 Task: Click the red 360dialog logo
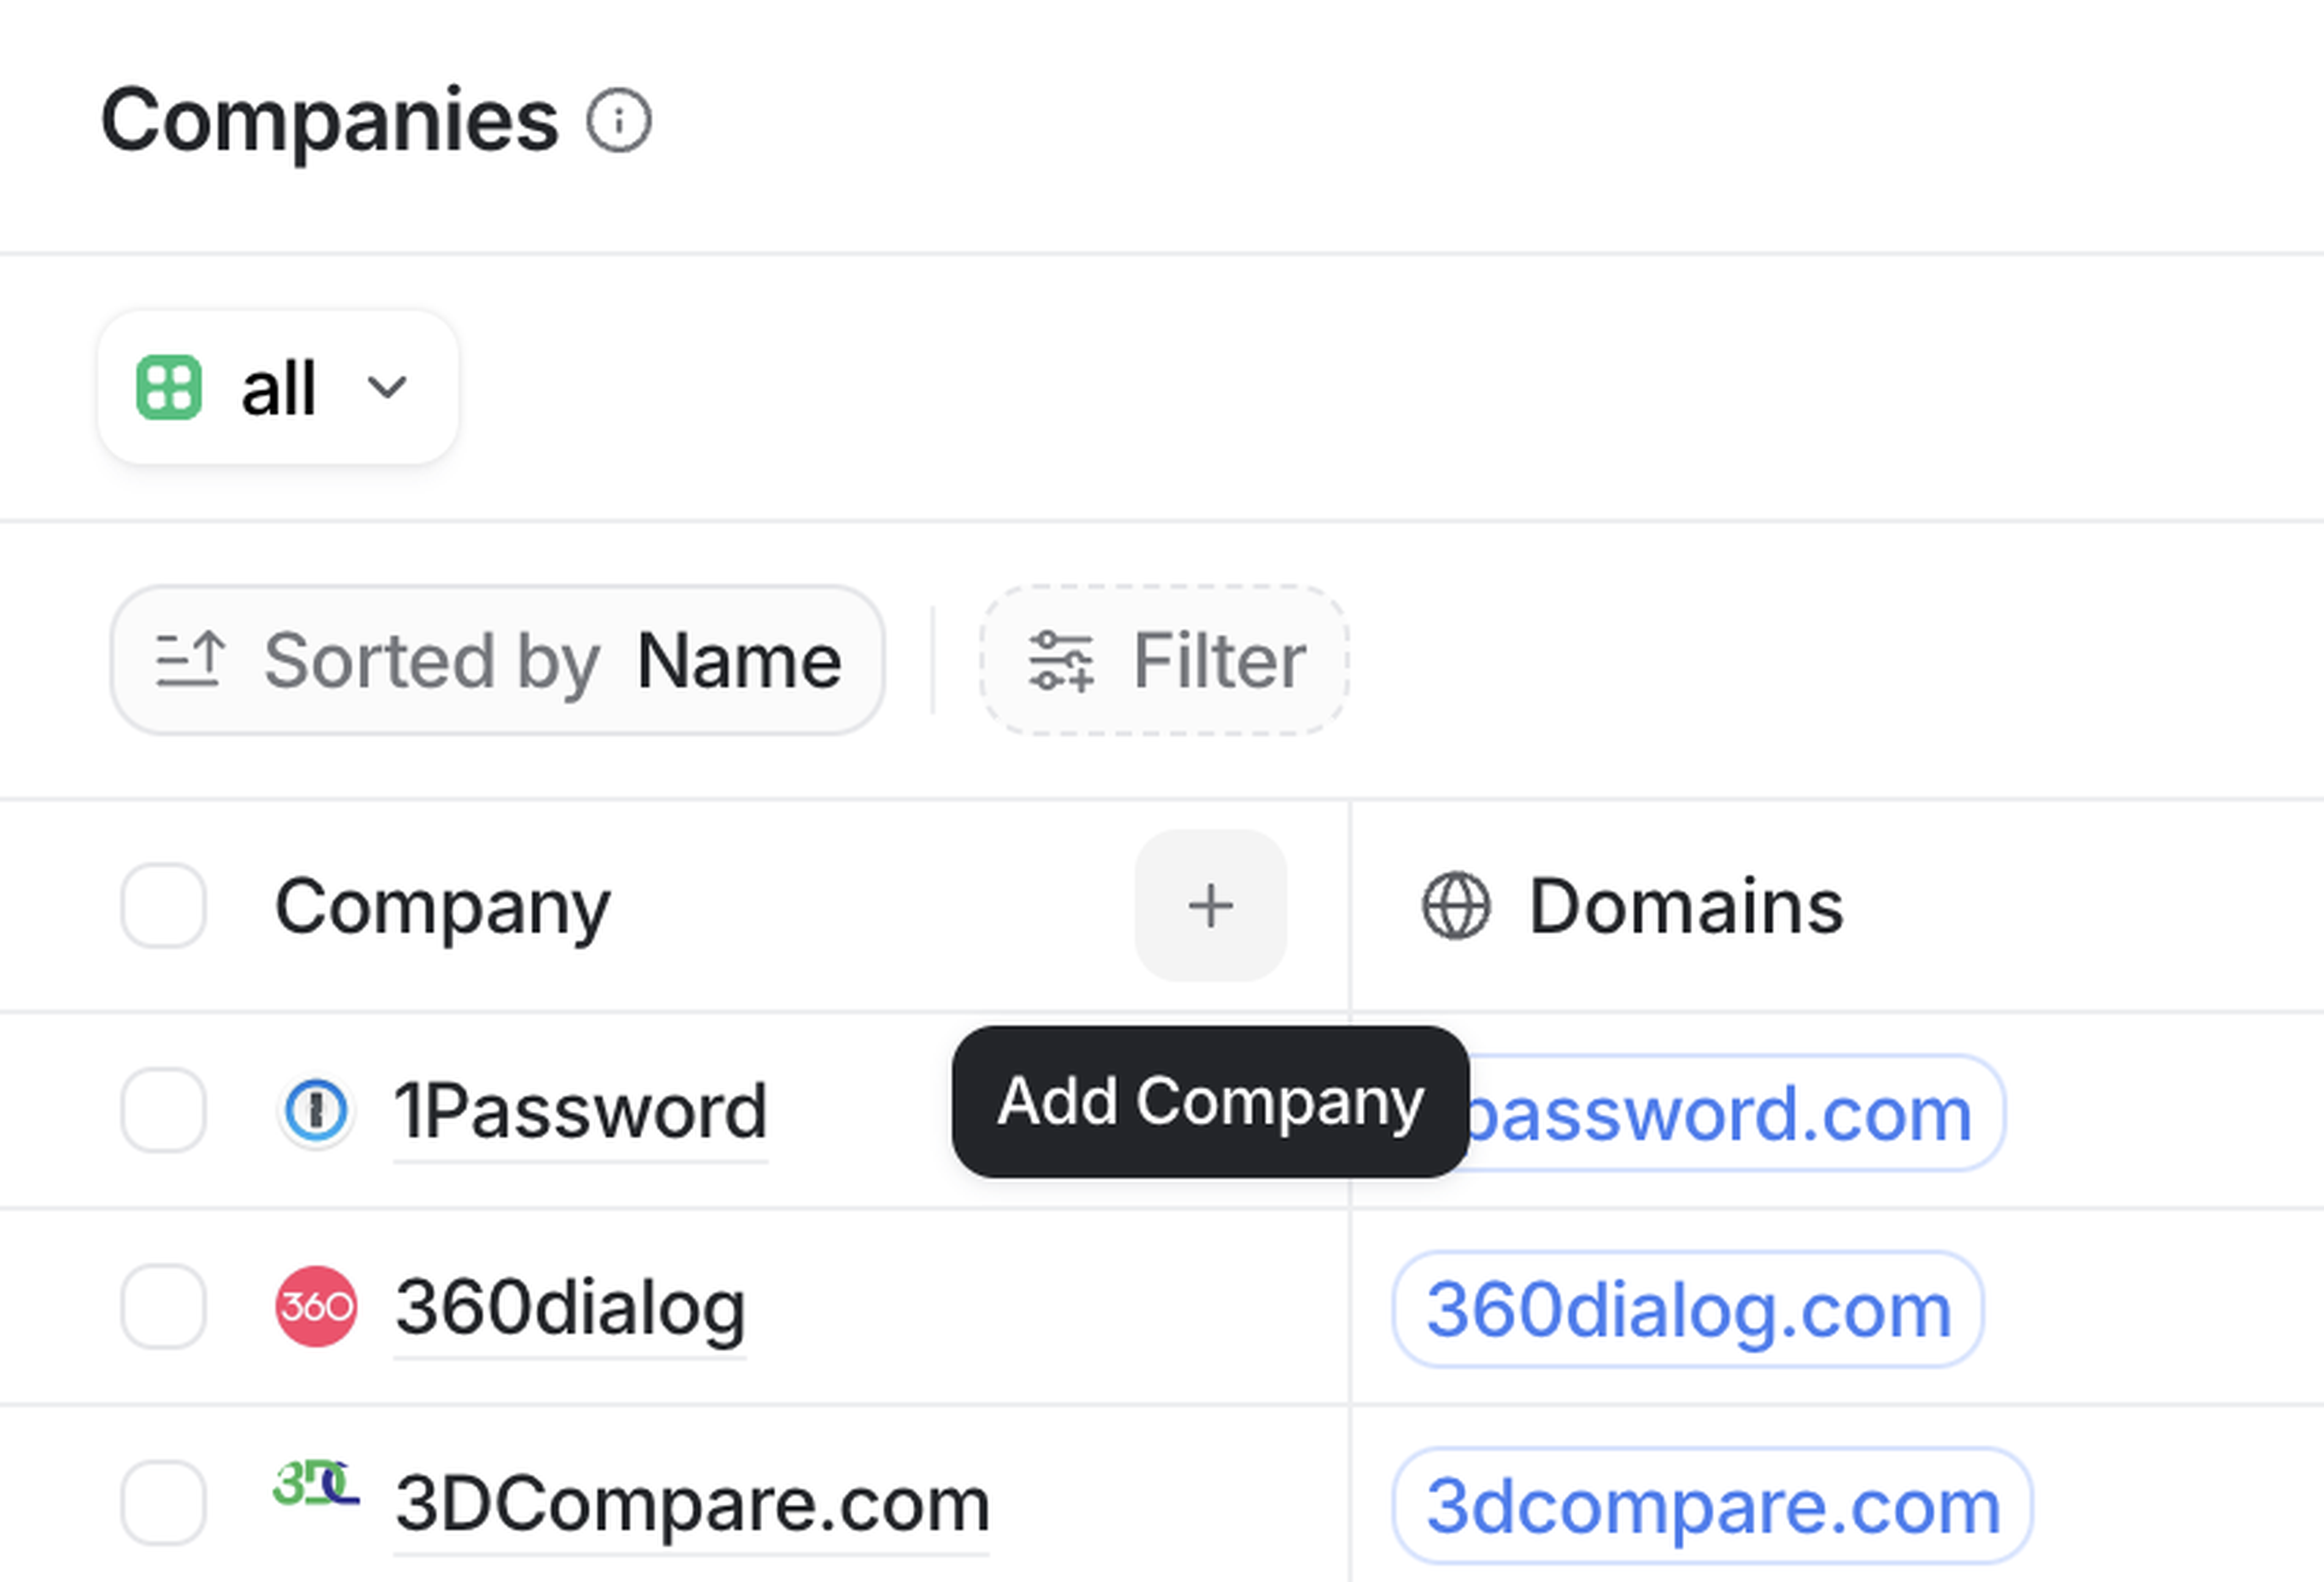click(x=316, y=1307)
